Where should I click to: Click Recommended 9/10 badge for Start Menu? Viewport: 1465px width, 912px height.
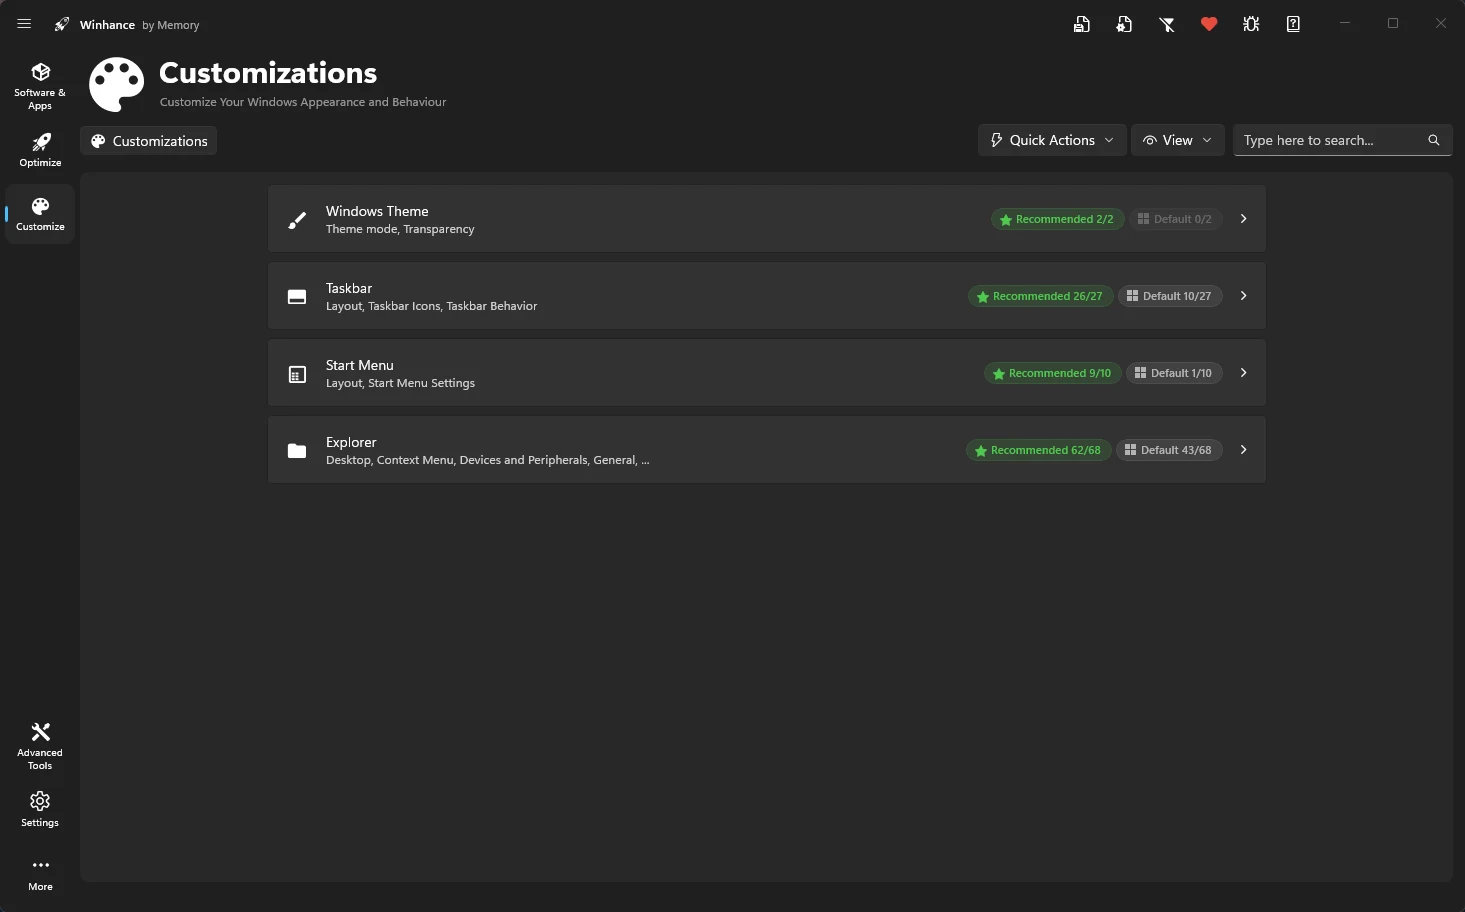[x=1053, y=373]
